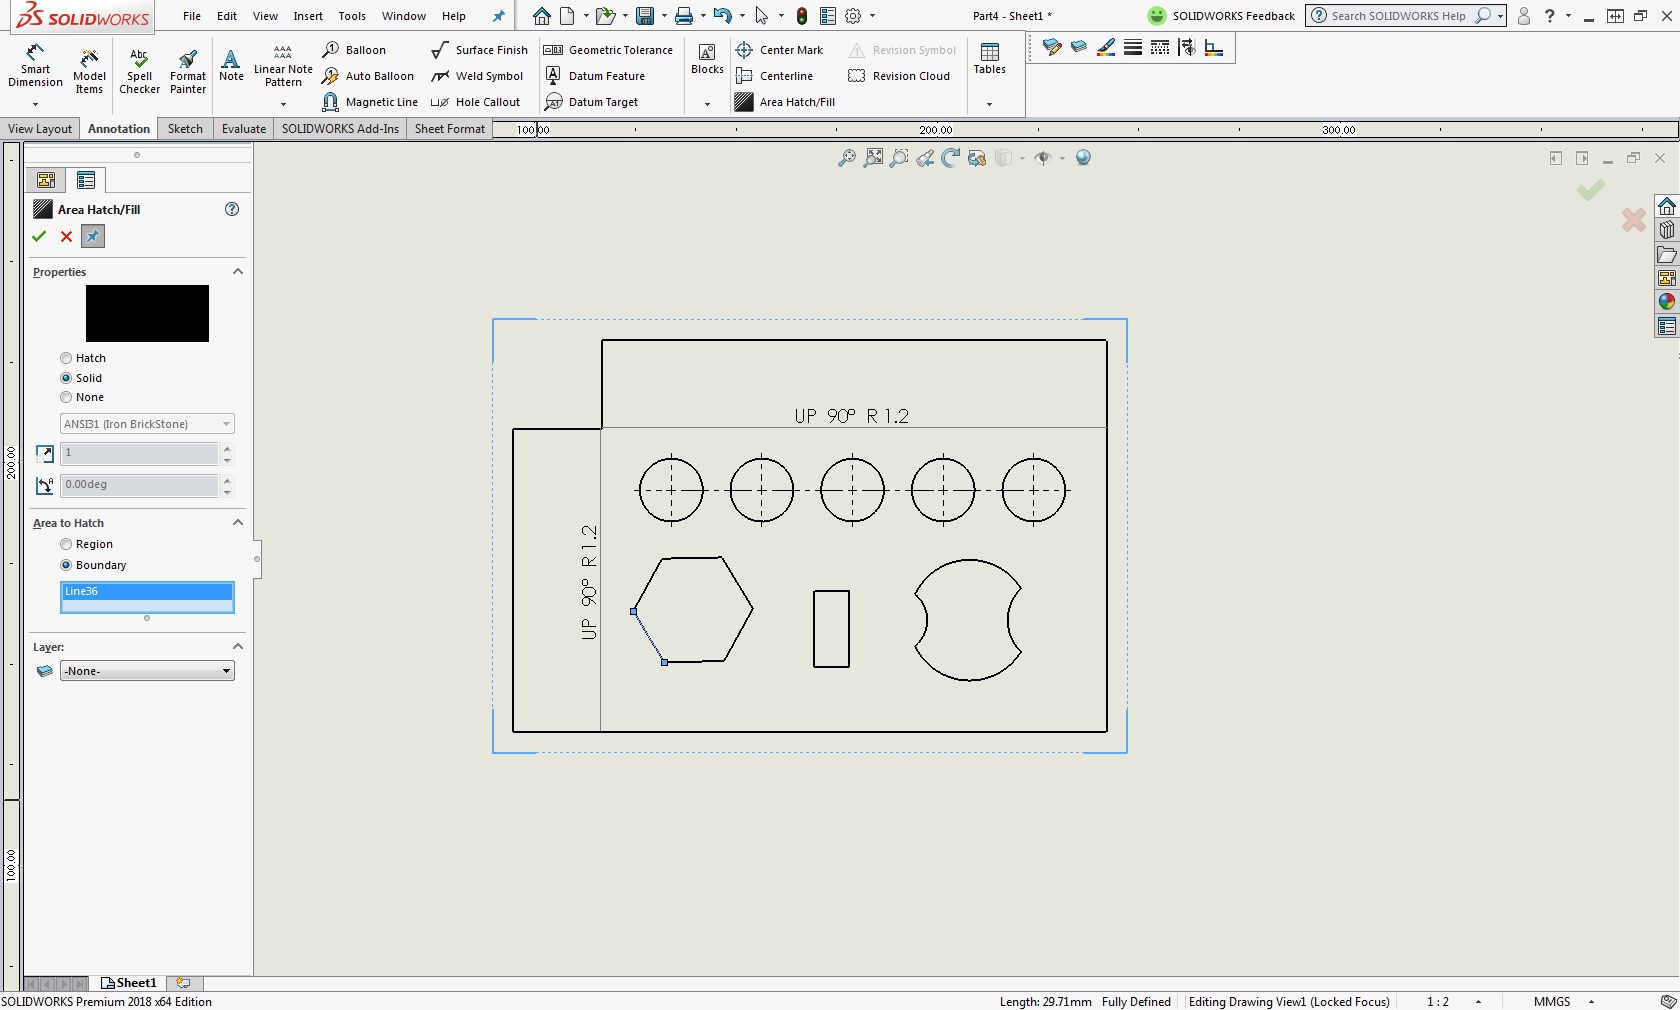Select the Smart Dimension tool

[35, 66]
